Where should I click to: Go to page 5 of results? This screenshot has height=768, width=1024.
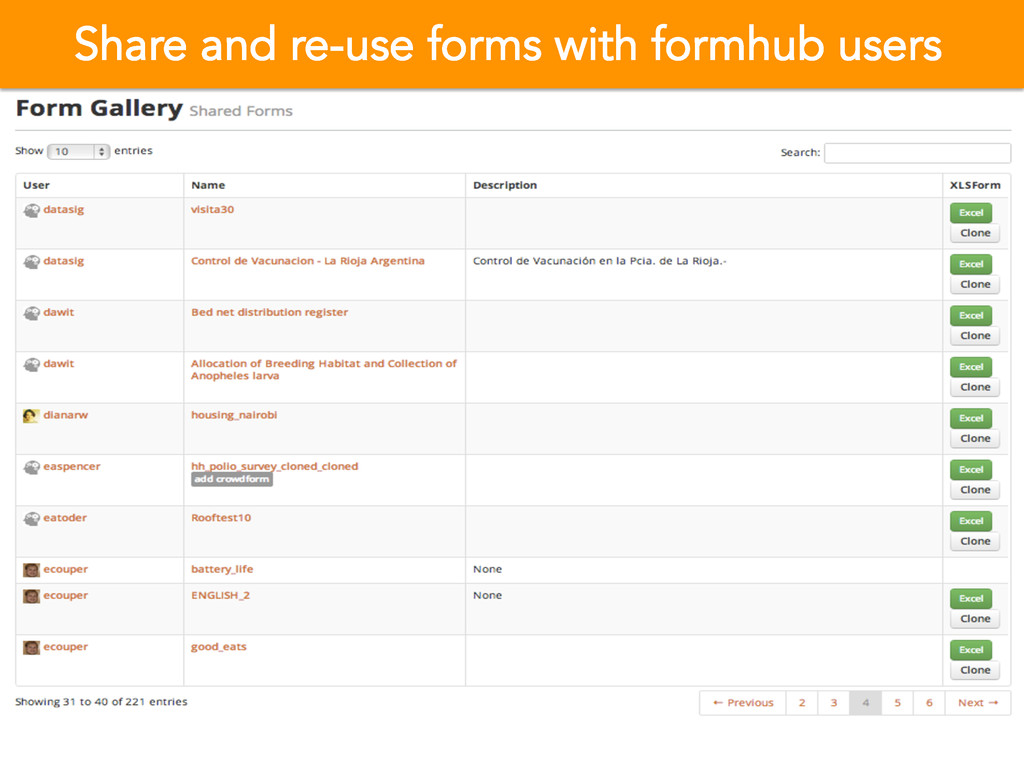[x=897, y=703]
